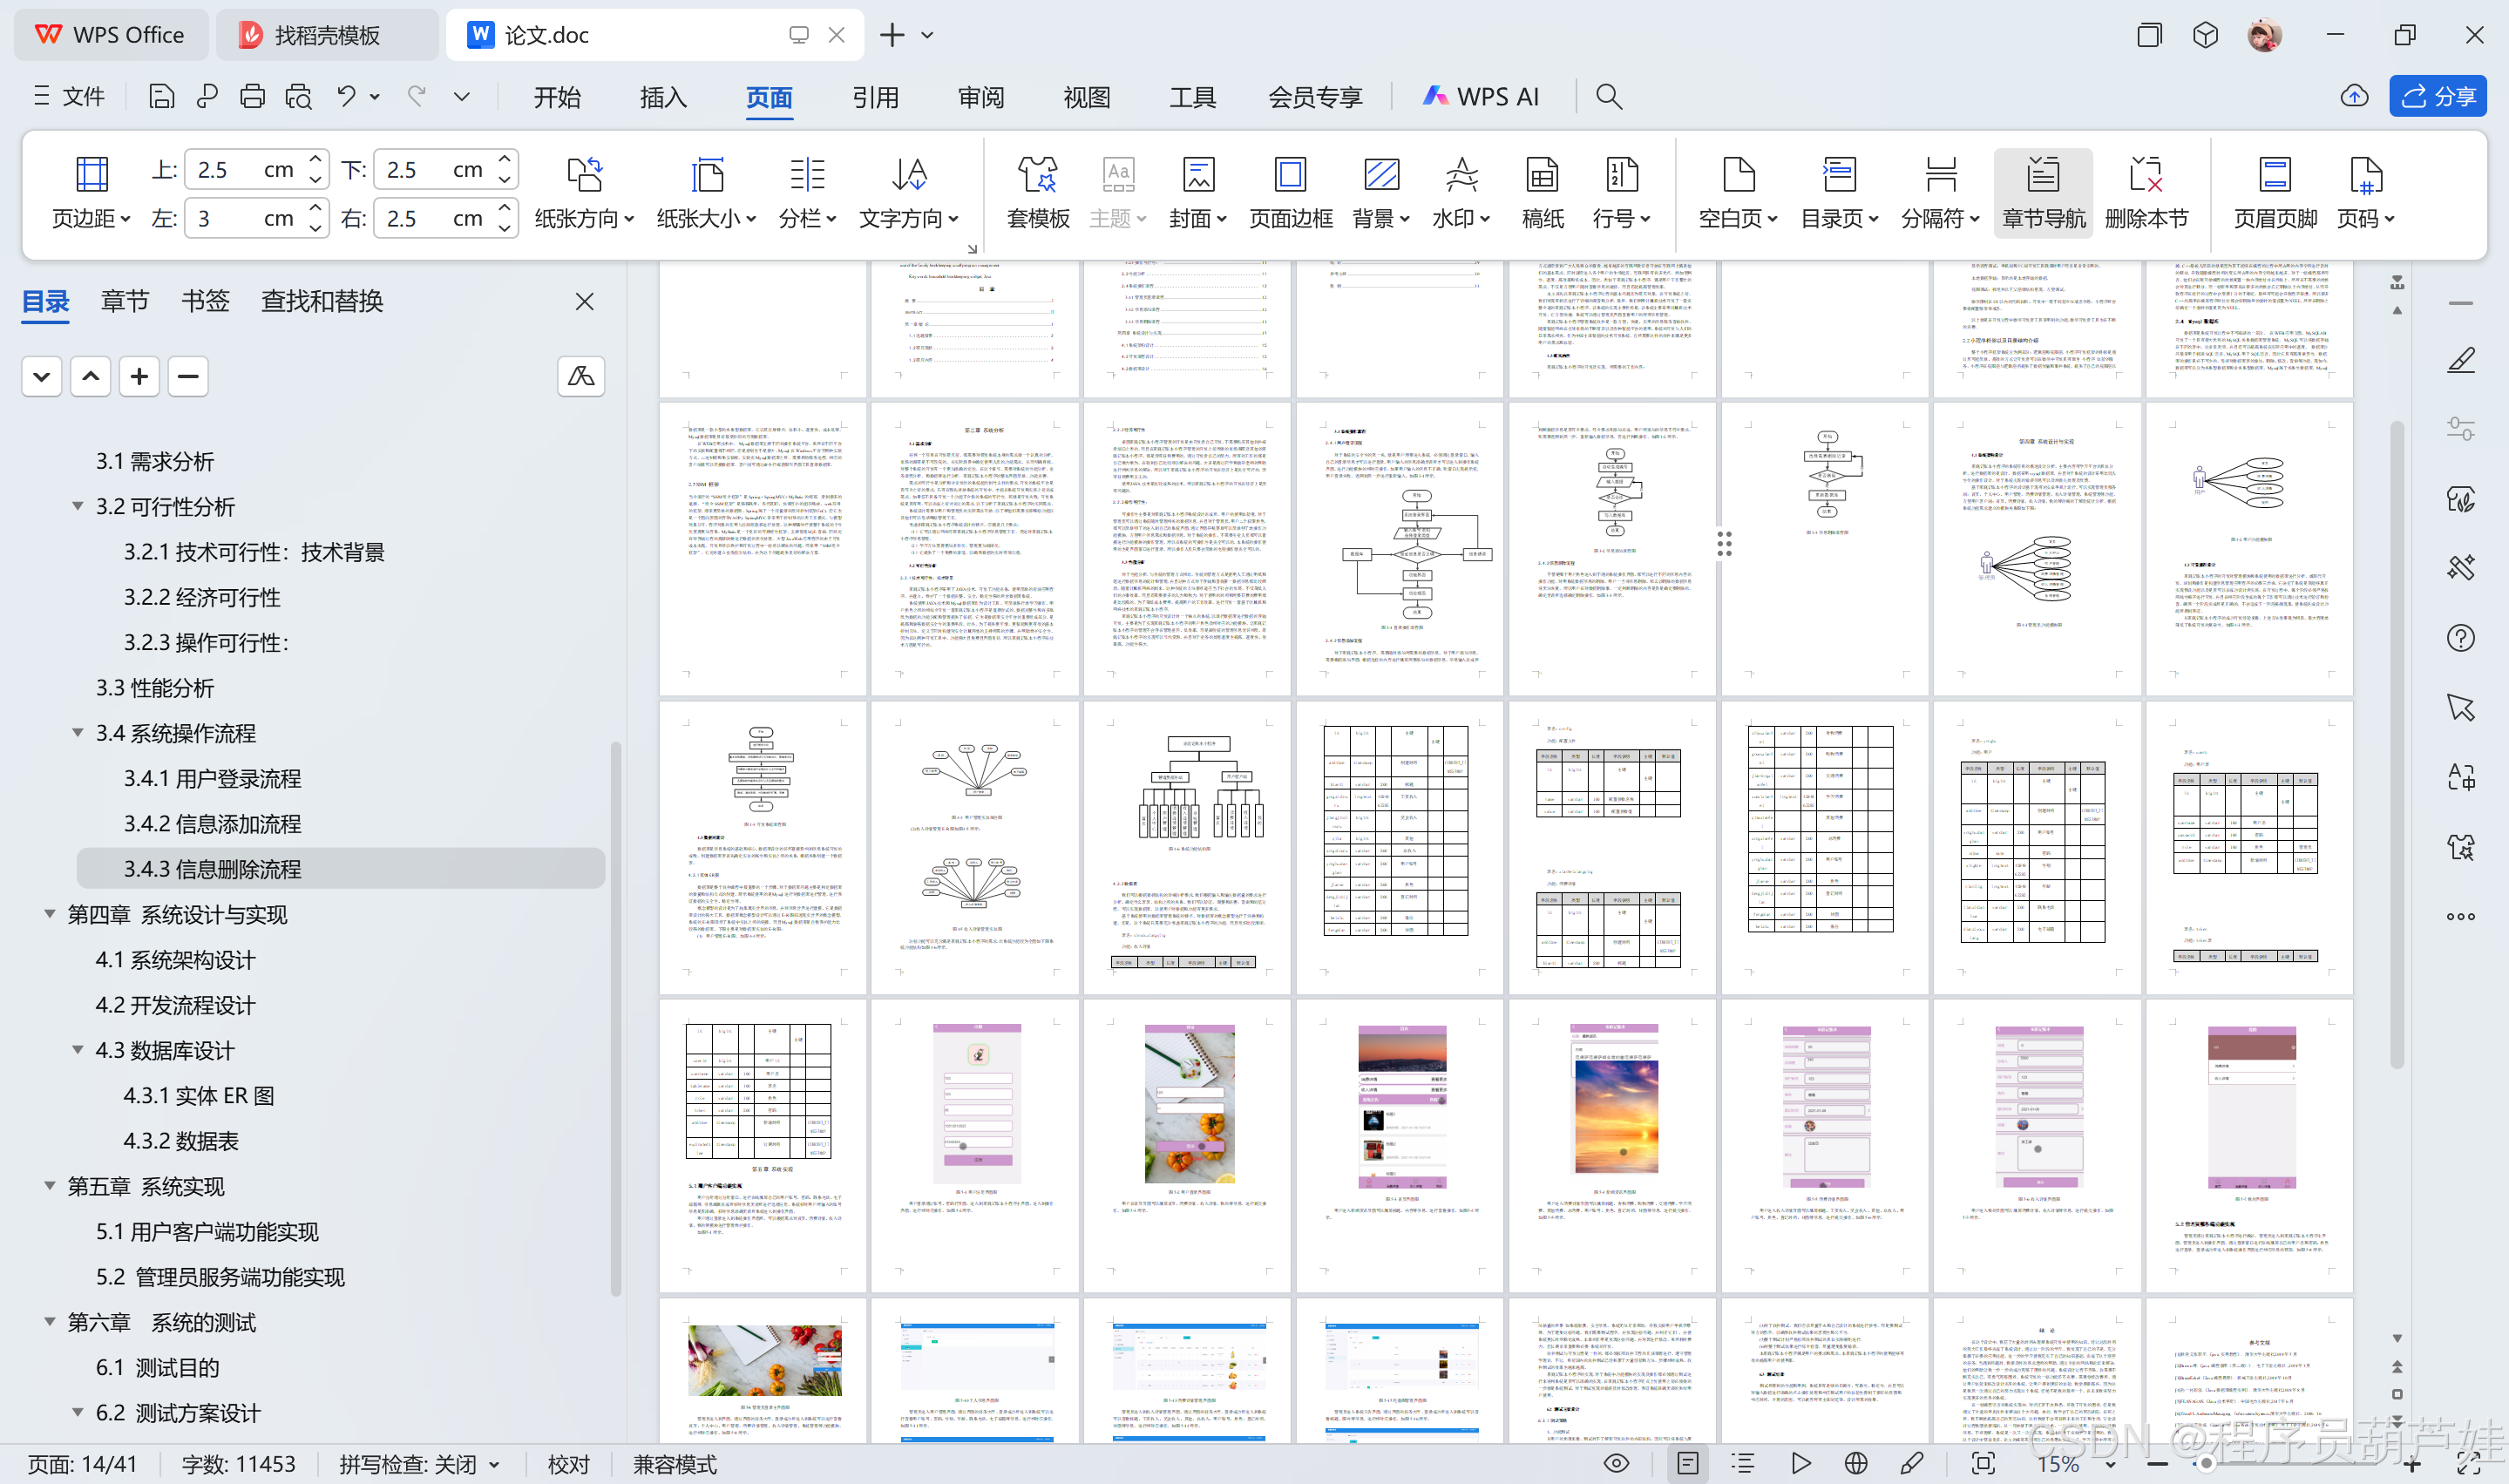This screenshot has height=1484, width=2509.
Task: Click the 套模板 template icon
Action: [1038, 193]
